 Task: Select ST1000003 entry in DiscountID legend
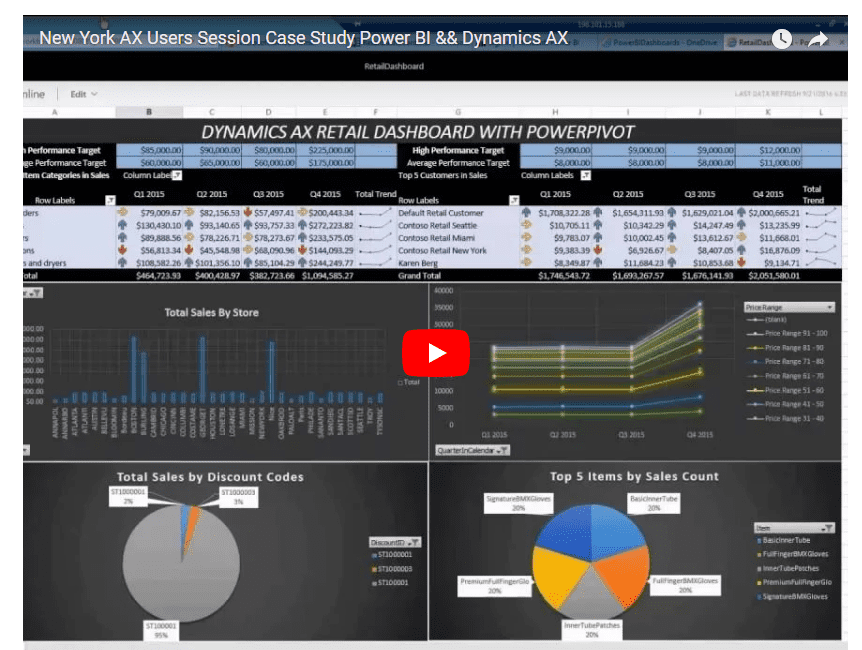(x=392, y=569)
